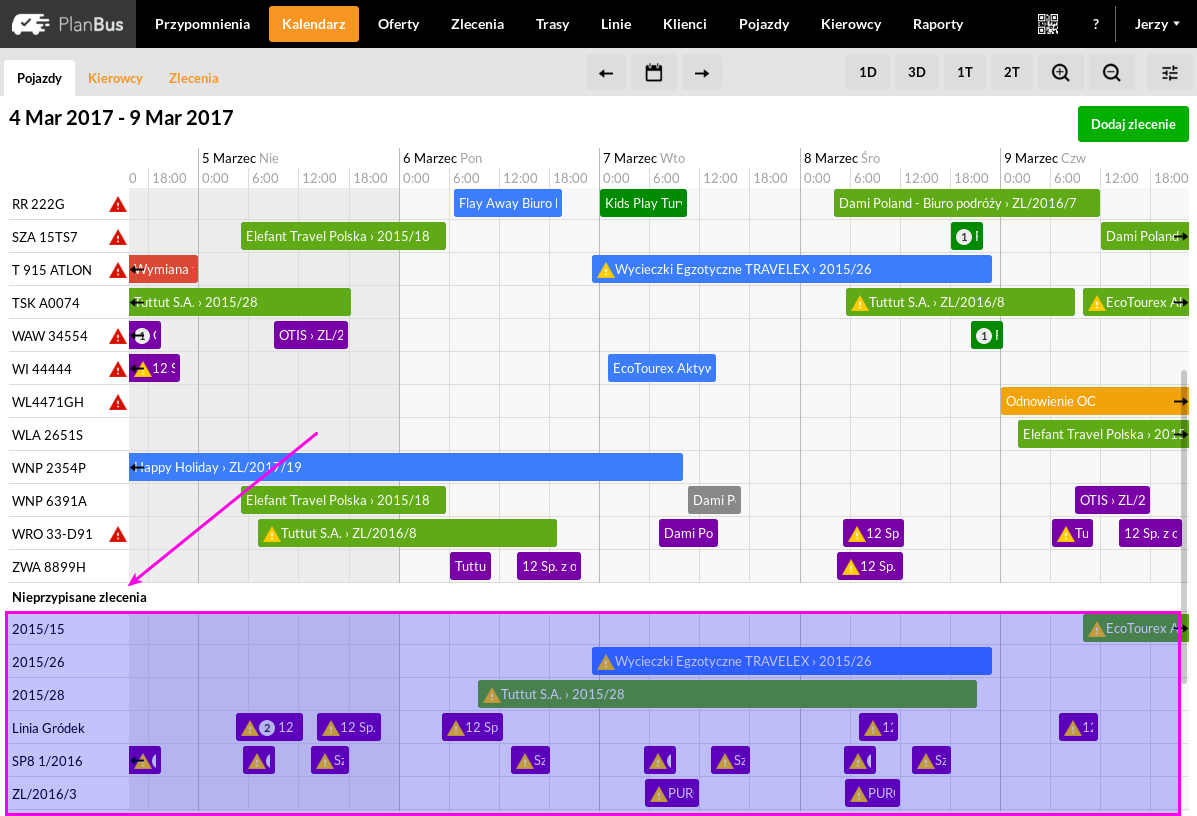The image size is (1197, 816).
Task: Open Tuttut S.A. 2015/28 event in unassigned 2015/28 row
Action: tap(728, 694)
